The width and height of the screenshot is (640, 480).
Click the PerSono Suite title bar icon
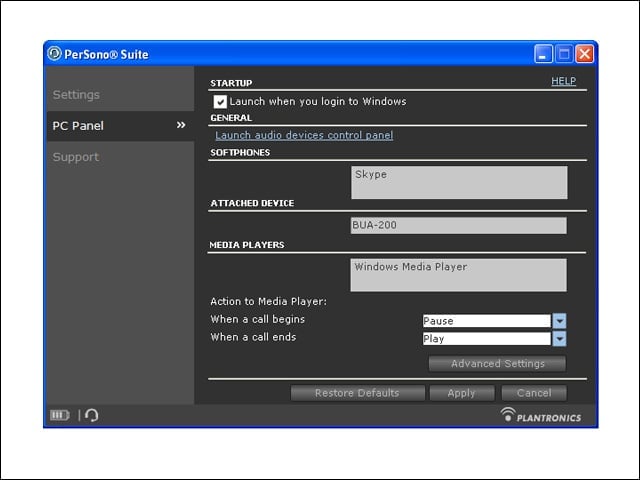(x=54, y=53)
